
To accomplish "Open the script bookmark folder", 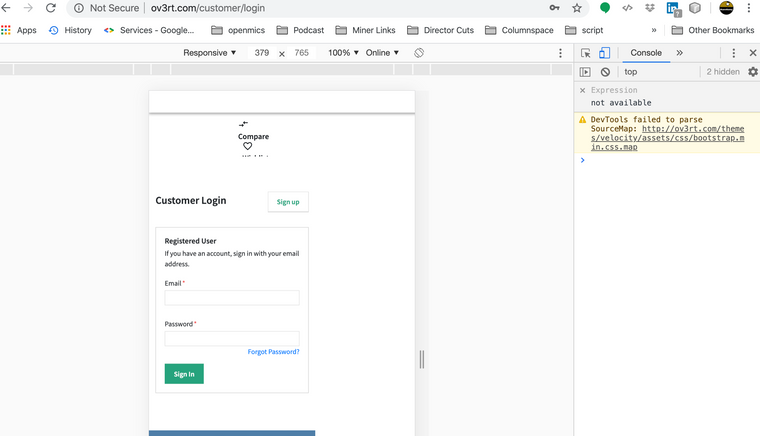I will pyautogui.click(x=584, y=30).
